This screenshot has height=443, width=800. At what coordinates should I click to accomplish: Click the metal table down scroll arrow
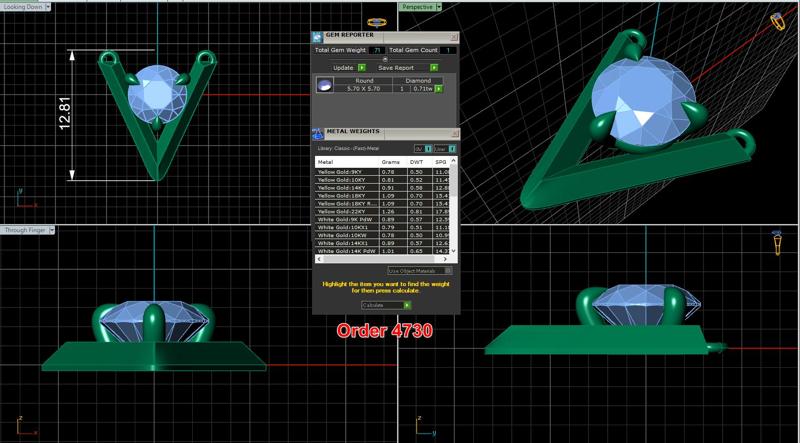pos(453,251)
